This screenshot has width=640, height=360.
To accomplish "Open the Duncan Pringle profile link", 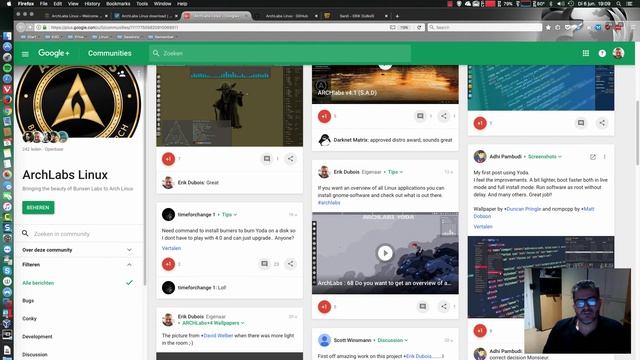I will coord(523,209).
